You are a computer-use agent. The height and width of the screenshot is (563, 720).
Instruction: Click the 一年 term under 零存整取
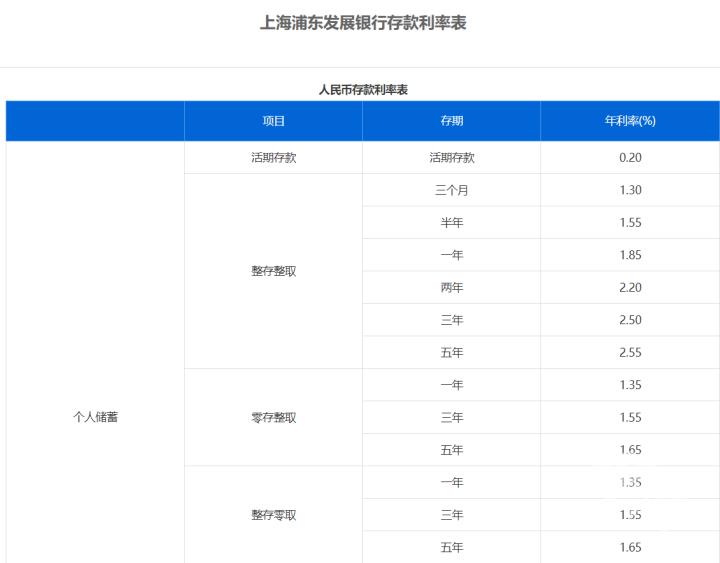click(451, 385)
